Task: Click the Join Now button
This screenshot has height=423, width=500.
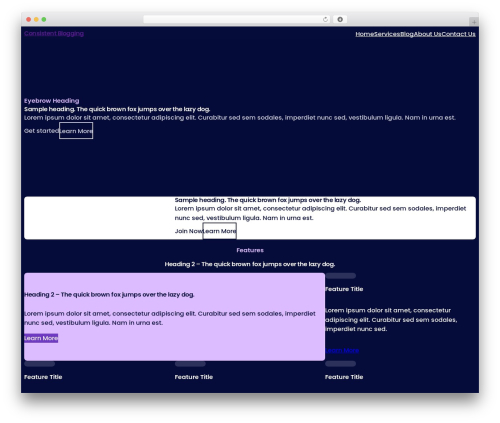Action: click(189, 231)
